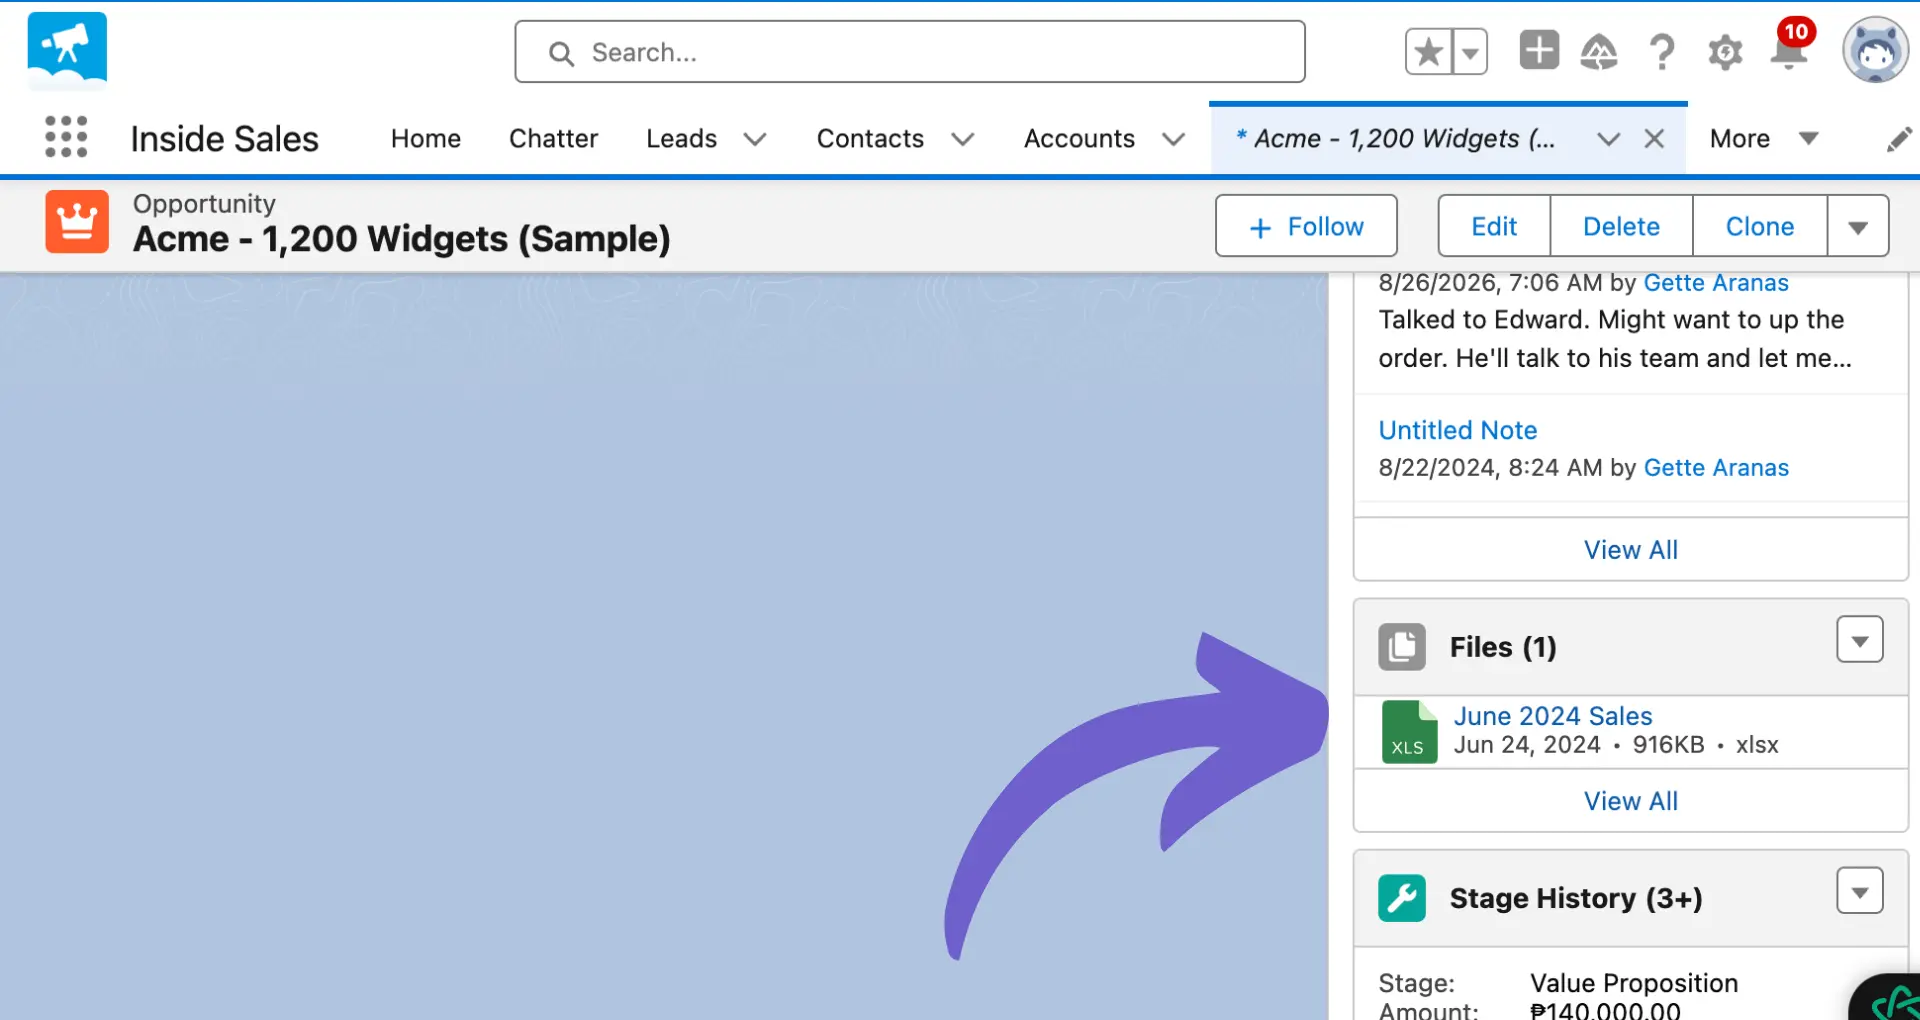Click the pencil icon to personalize navigation bar
This screenshot has width=1920, height=1020.
pyautogui.click(x=1899, y=139)
